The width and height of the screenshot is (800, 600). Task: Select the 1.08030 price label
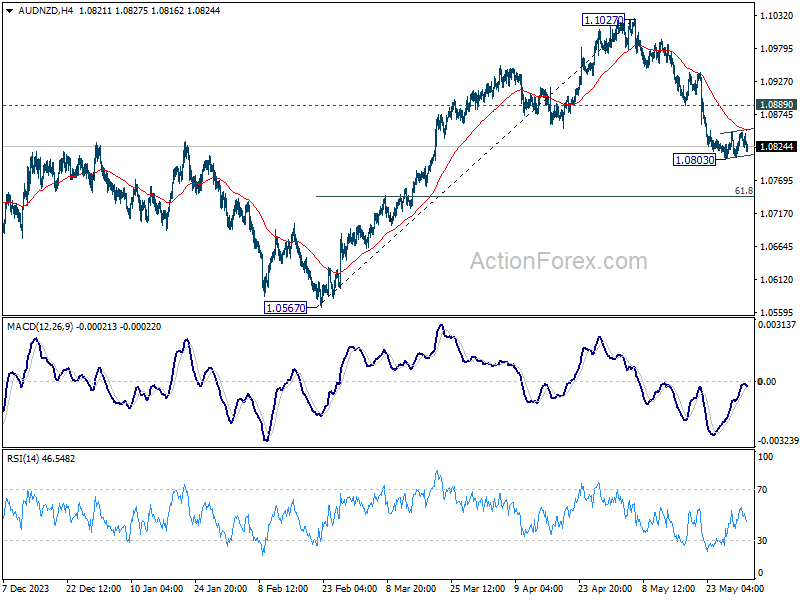694,160
